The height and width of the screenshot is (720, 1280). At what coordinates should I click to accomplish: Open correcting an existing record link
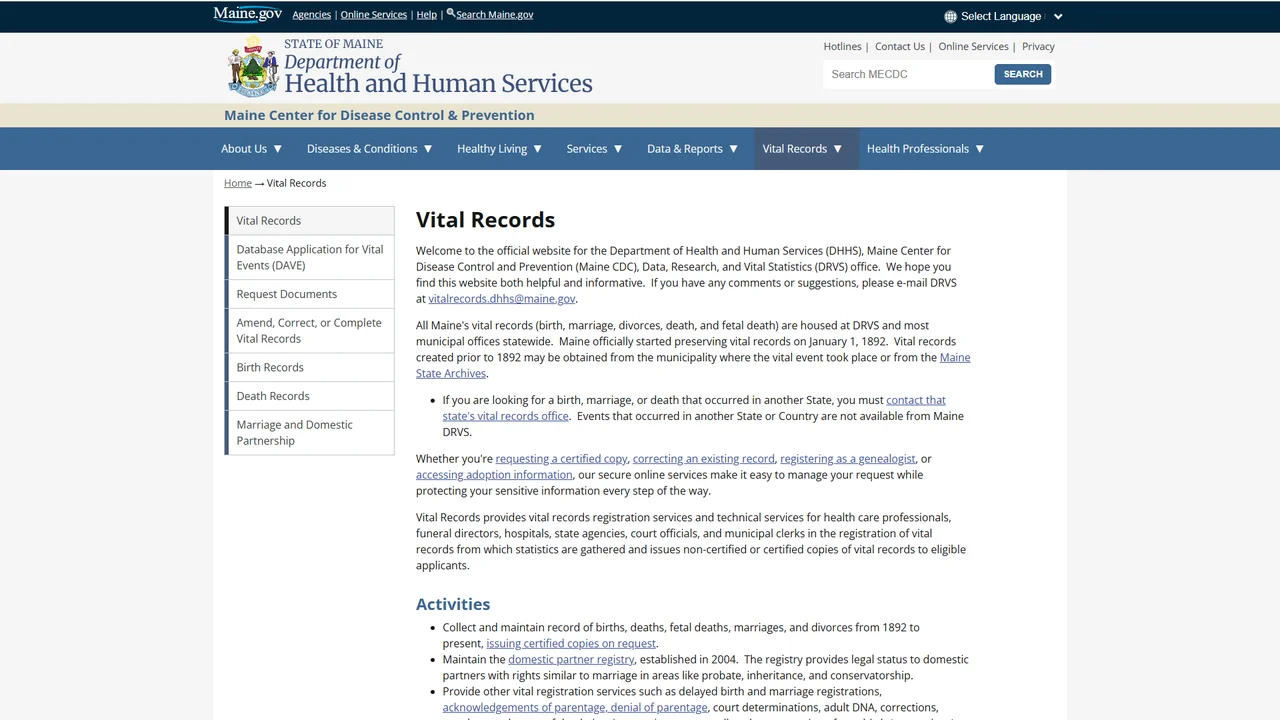703,459
